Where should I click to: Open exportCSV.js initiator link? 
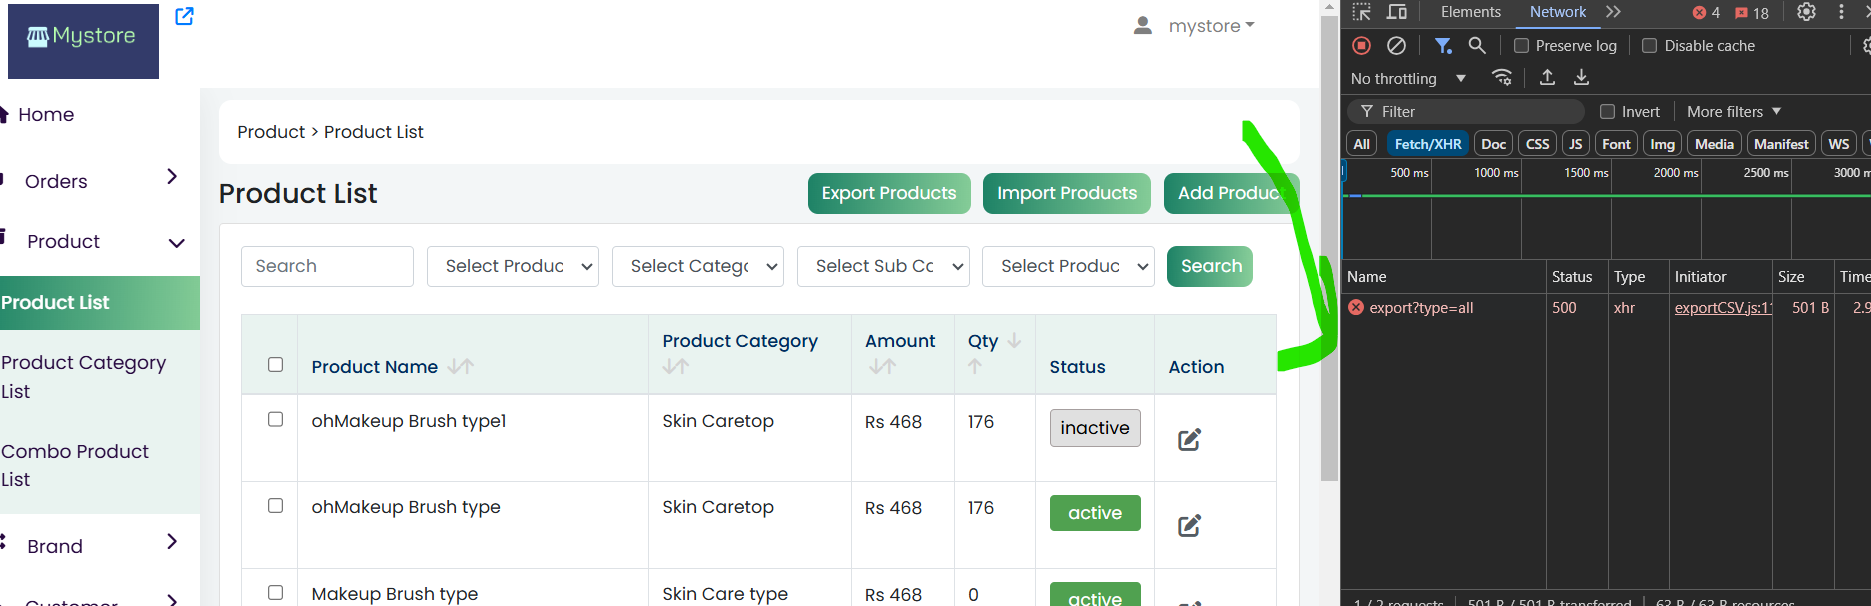[x=1723, y=308]
